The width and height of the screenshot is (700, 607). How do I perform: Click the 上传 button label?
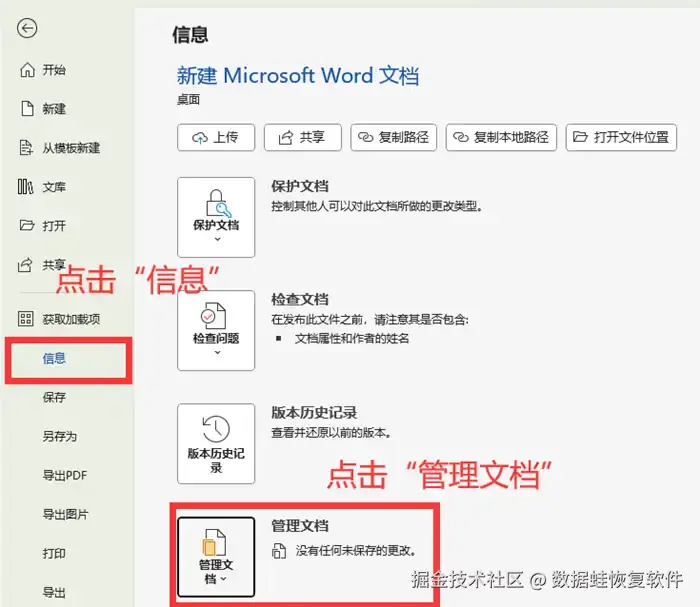point(225,137)
